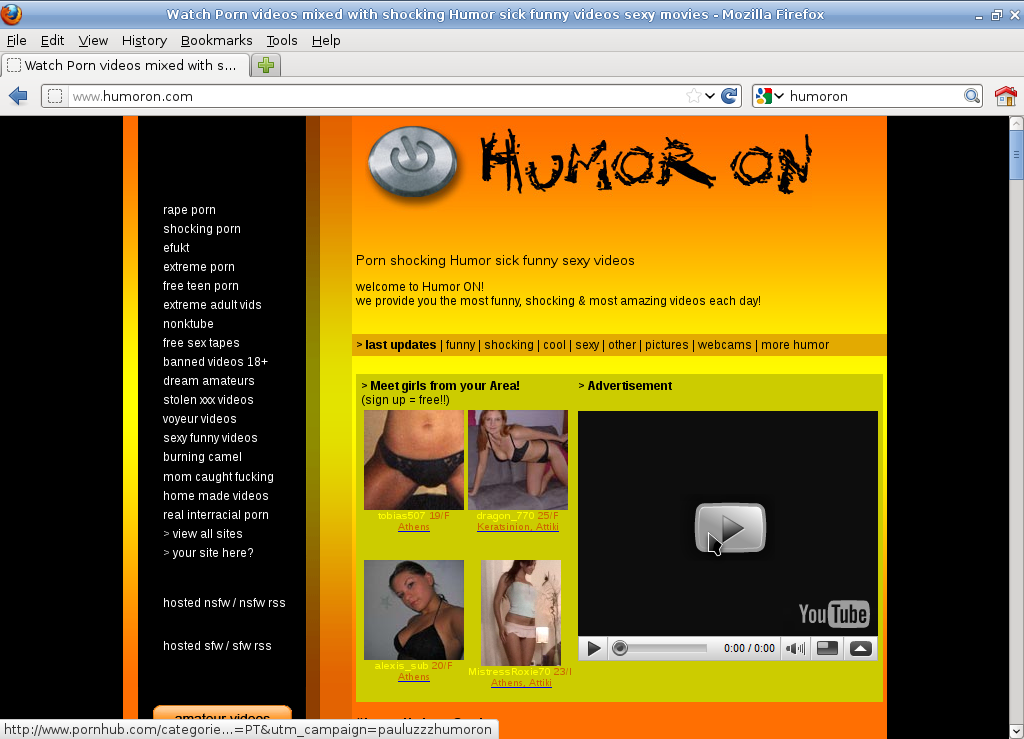Open the 'pictures' category link

pyautogui.click(x=667, y=345)
